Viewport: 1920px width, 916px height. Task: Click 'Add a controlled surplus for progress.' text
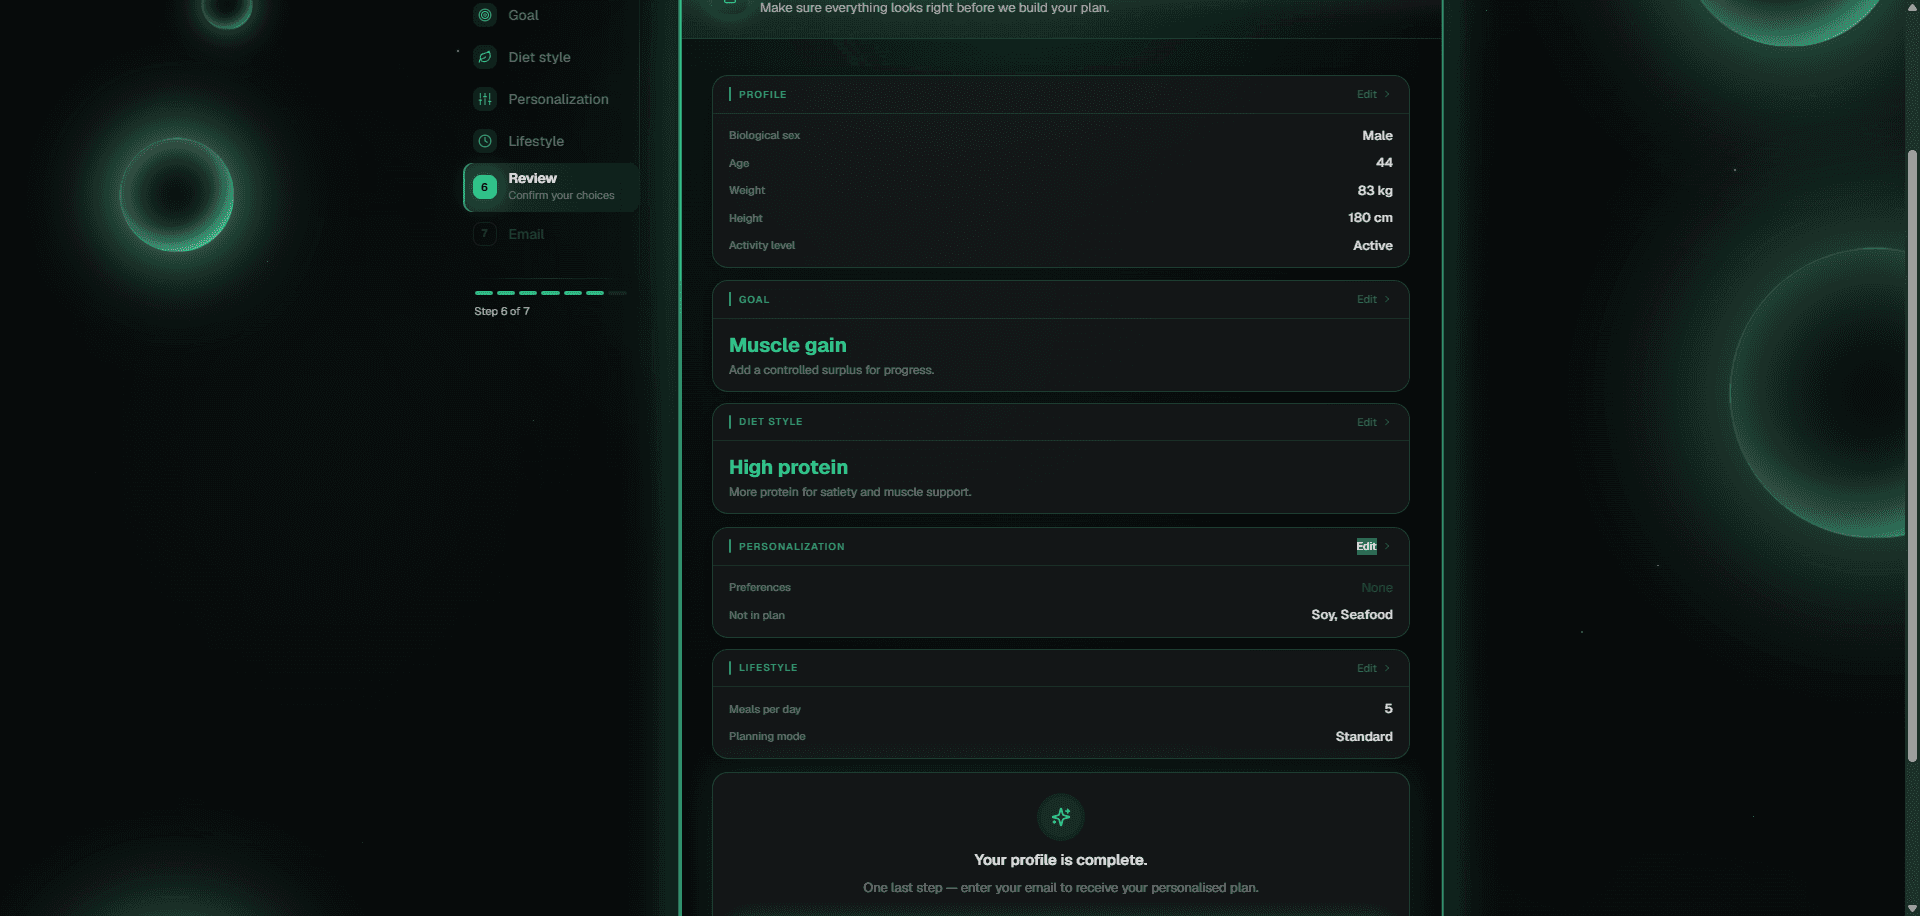[x=832, y=370]
